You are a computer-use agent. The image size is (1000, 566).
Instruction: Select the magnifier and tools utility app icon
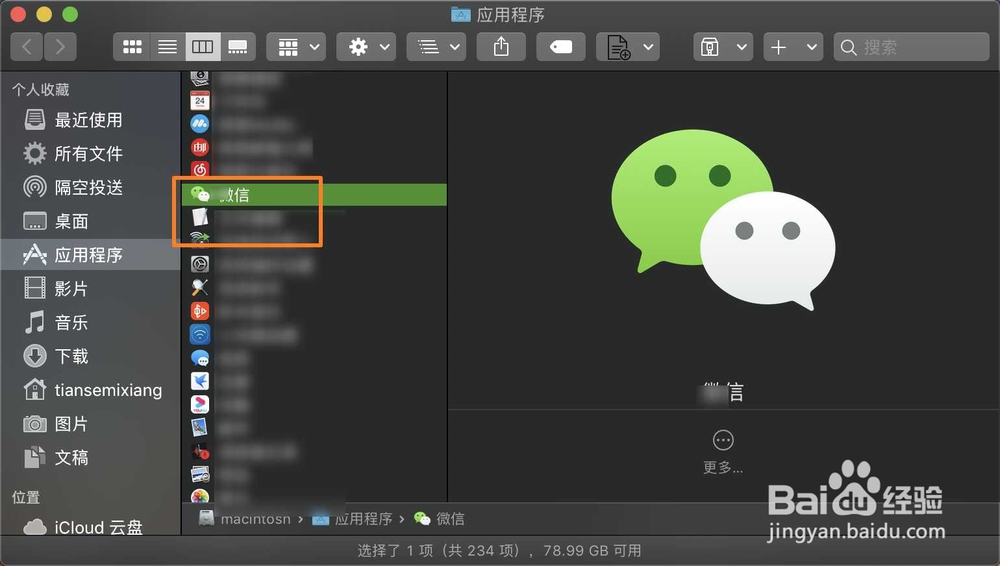pyautogui.click(x=200, y=287)
